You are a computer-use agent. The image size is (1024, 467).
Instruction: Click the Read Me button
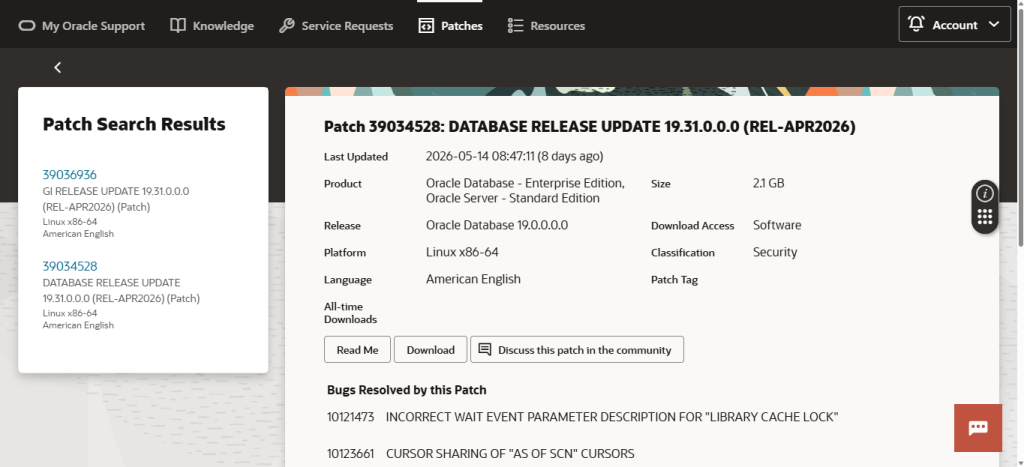(x=357, y=349)
